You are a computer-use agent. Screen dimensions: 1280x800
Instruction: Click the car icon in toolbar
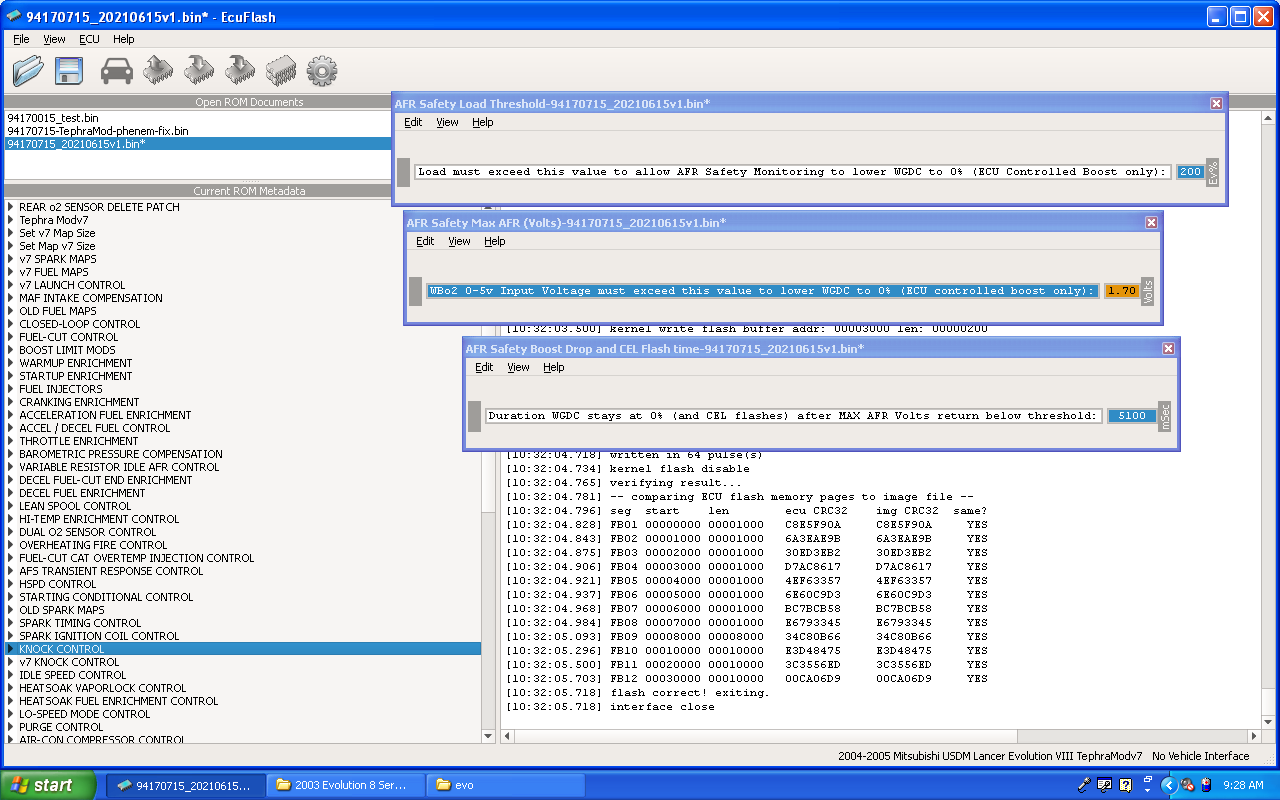(x=117, y=70)
